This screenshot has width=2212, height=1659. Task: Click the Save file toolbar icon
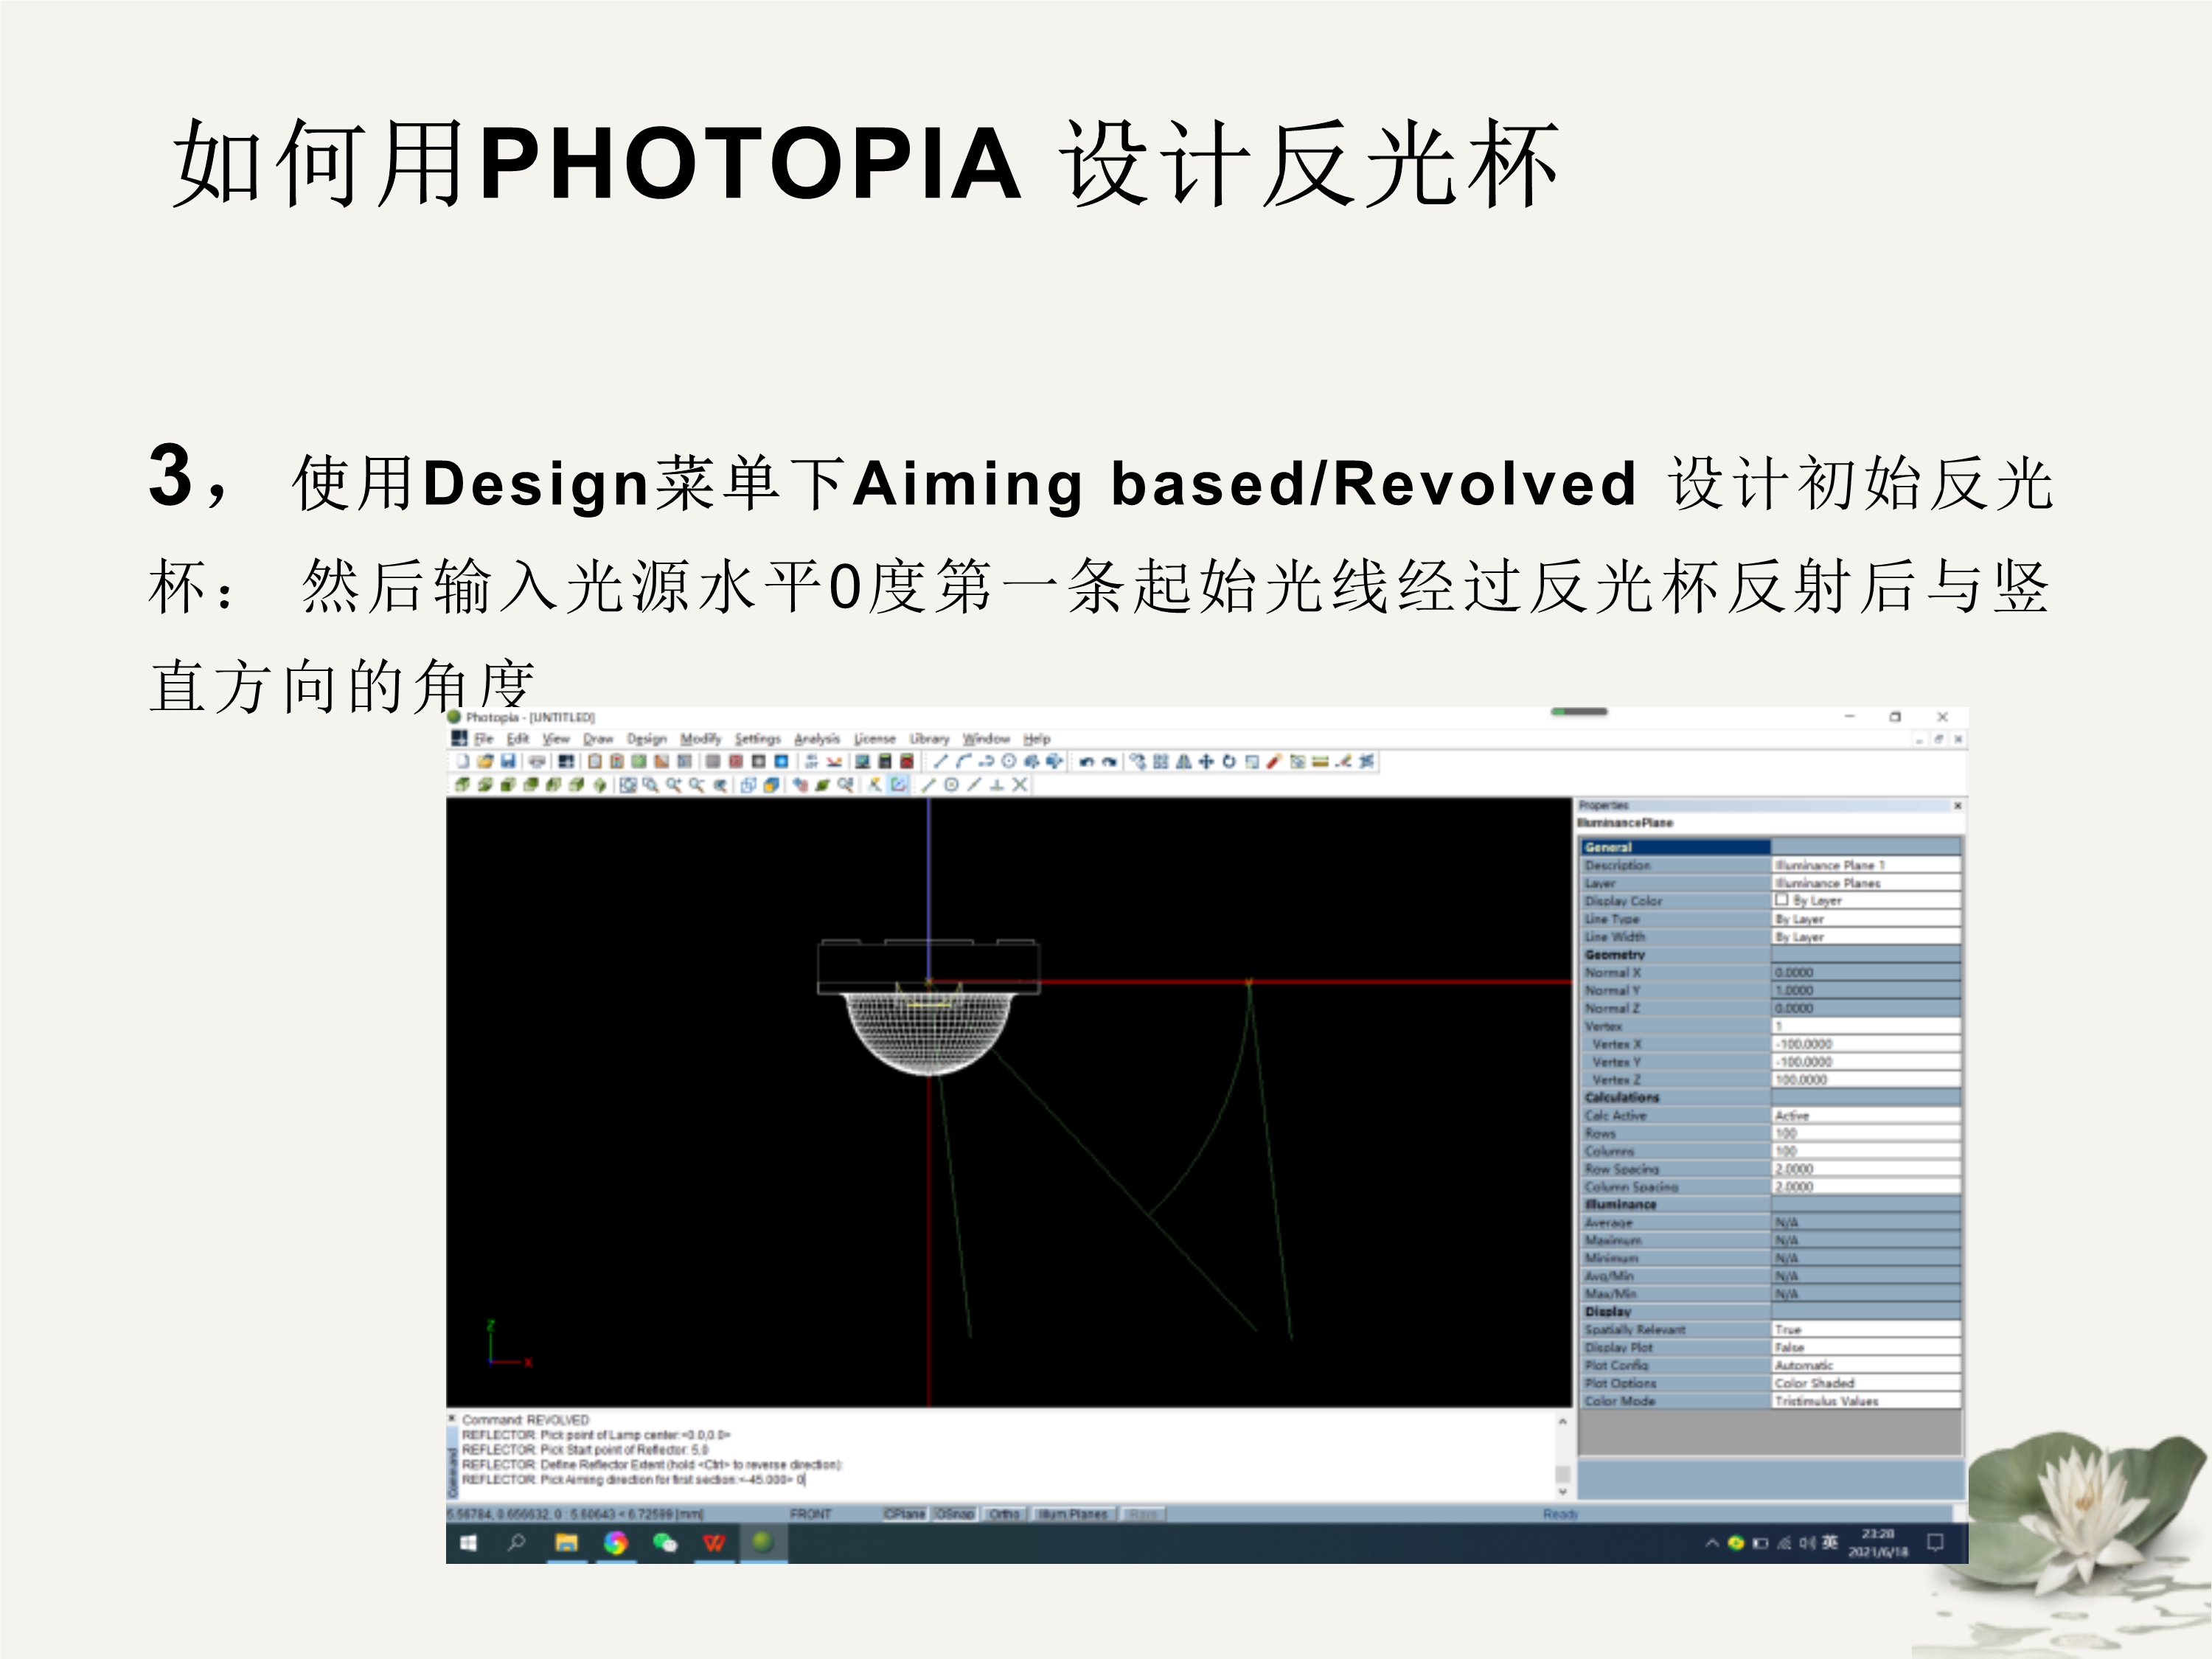point(509,761)
